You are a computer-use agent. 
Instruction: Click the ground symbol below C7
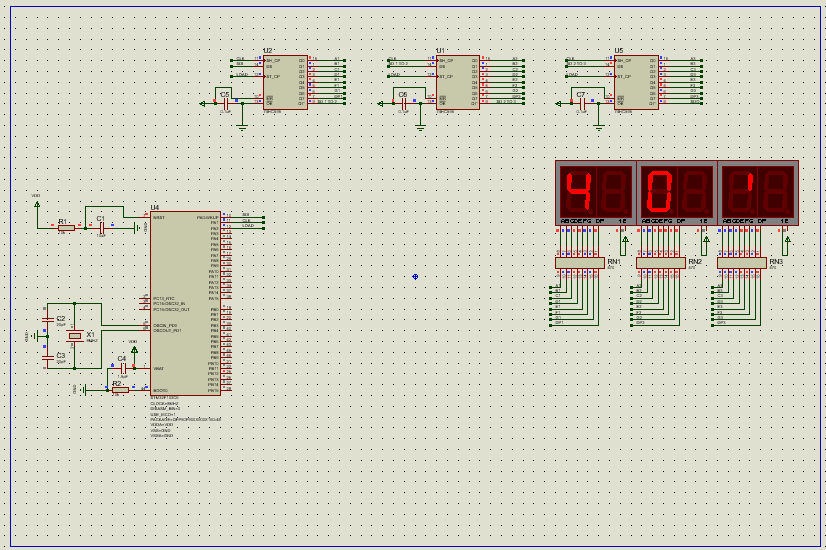(598, 127)
